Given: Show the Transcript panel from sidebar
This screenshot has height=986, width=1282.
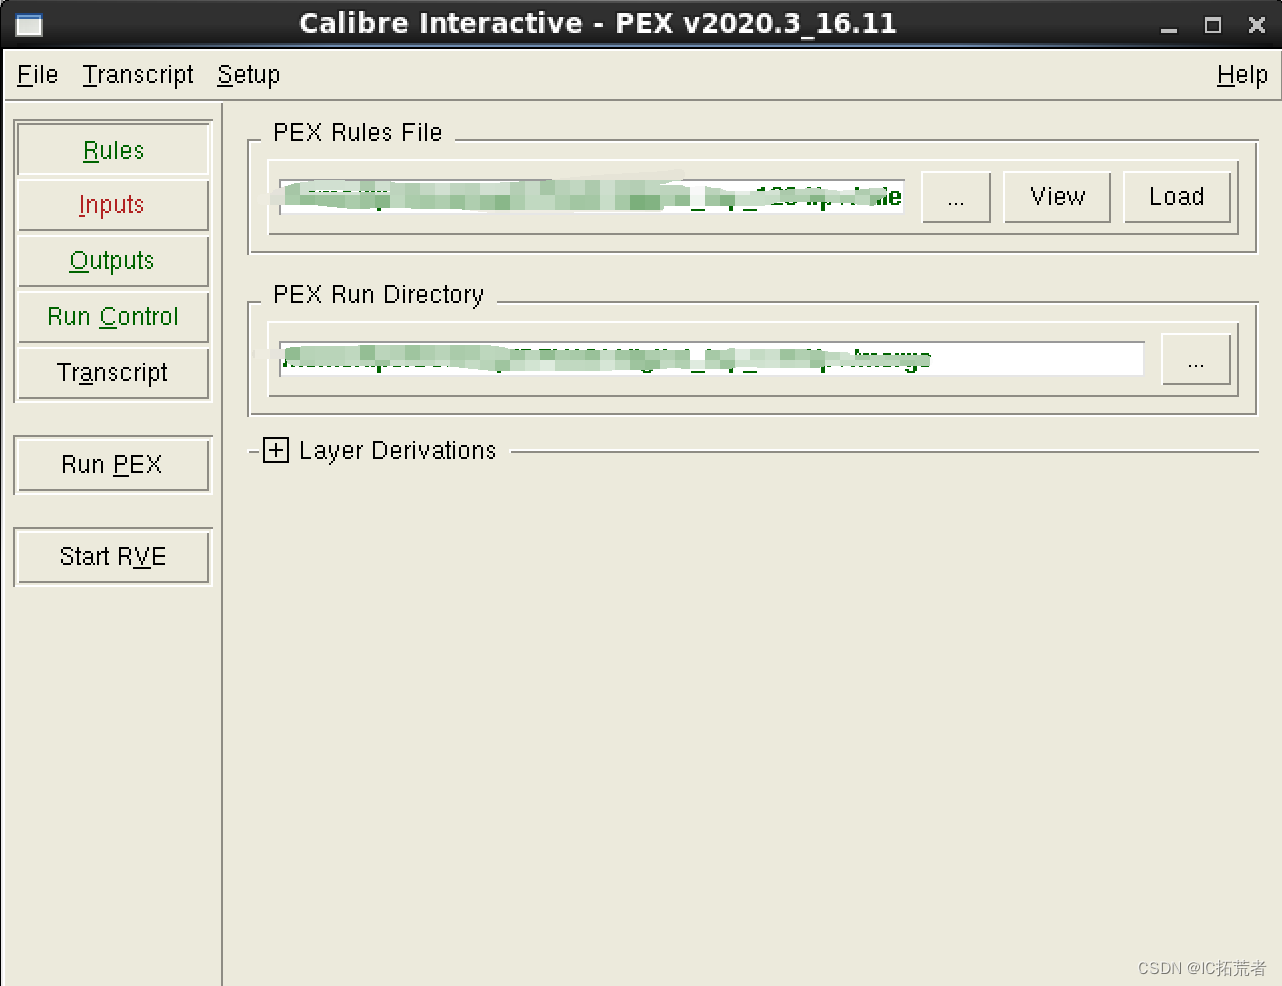Looking at the screenshot, I should pos(113,373).
